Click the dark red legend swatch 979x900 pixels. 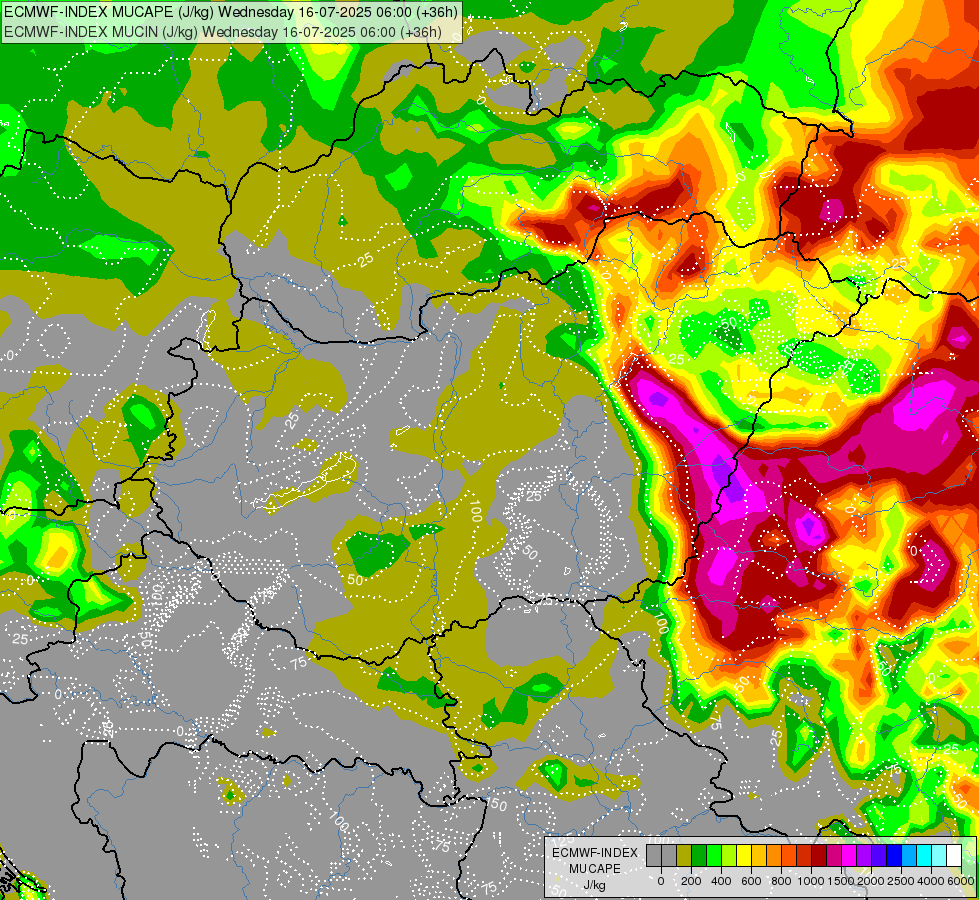tap(819, 856)
